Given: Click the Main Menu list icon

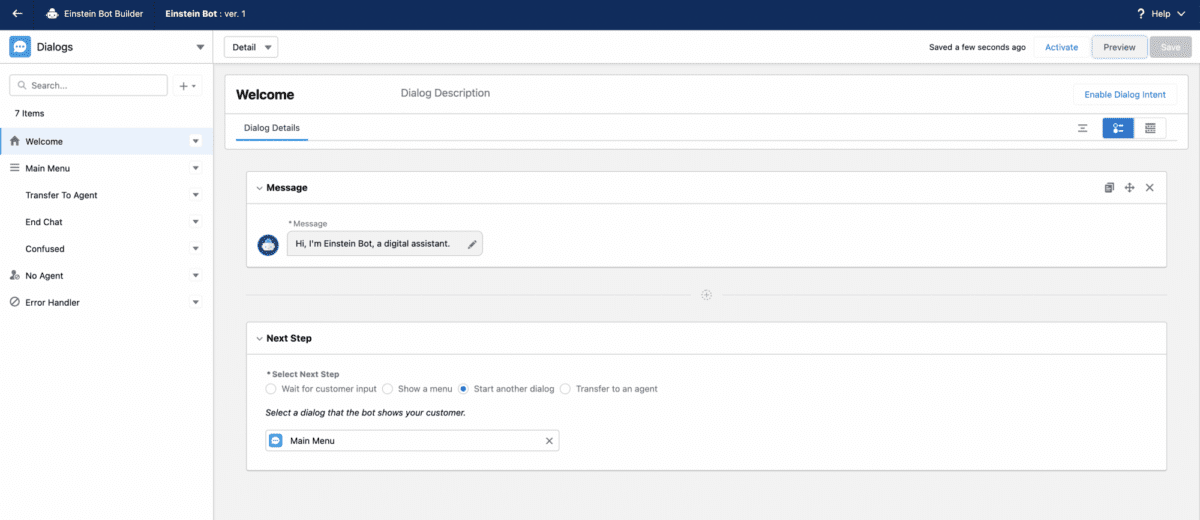Looking at the screenshot, I should [15, 168].
